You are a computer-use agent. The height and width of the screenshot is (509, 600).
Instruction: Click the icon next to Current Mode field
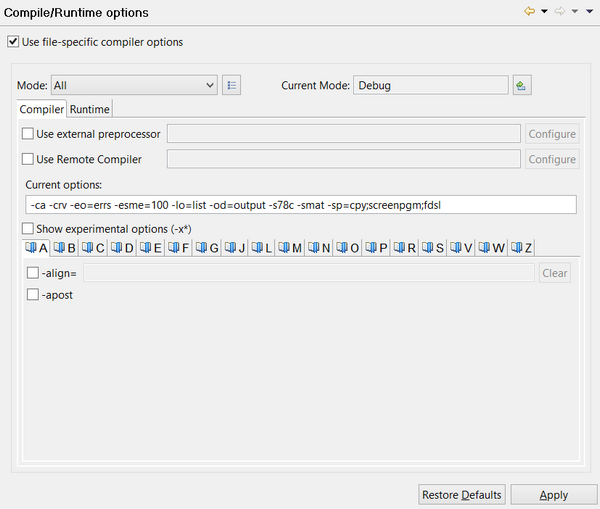[x=521, y=86]
